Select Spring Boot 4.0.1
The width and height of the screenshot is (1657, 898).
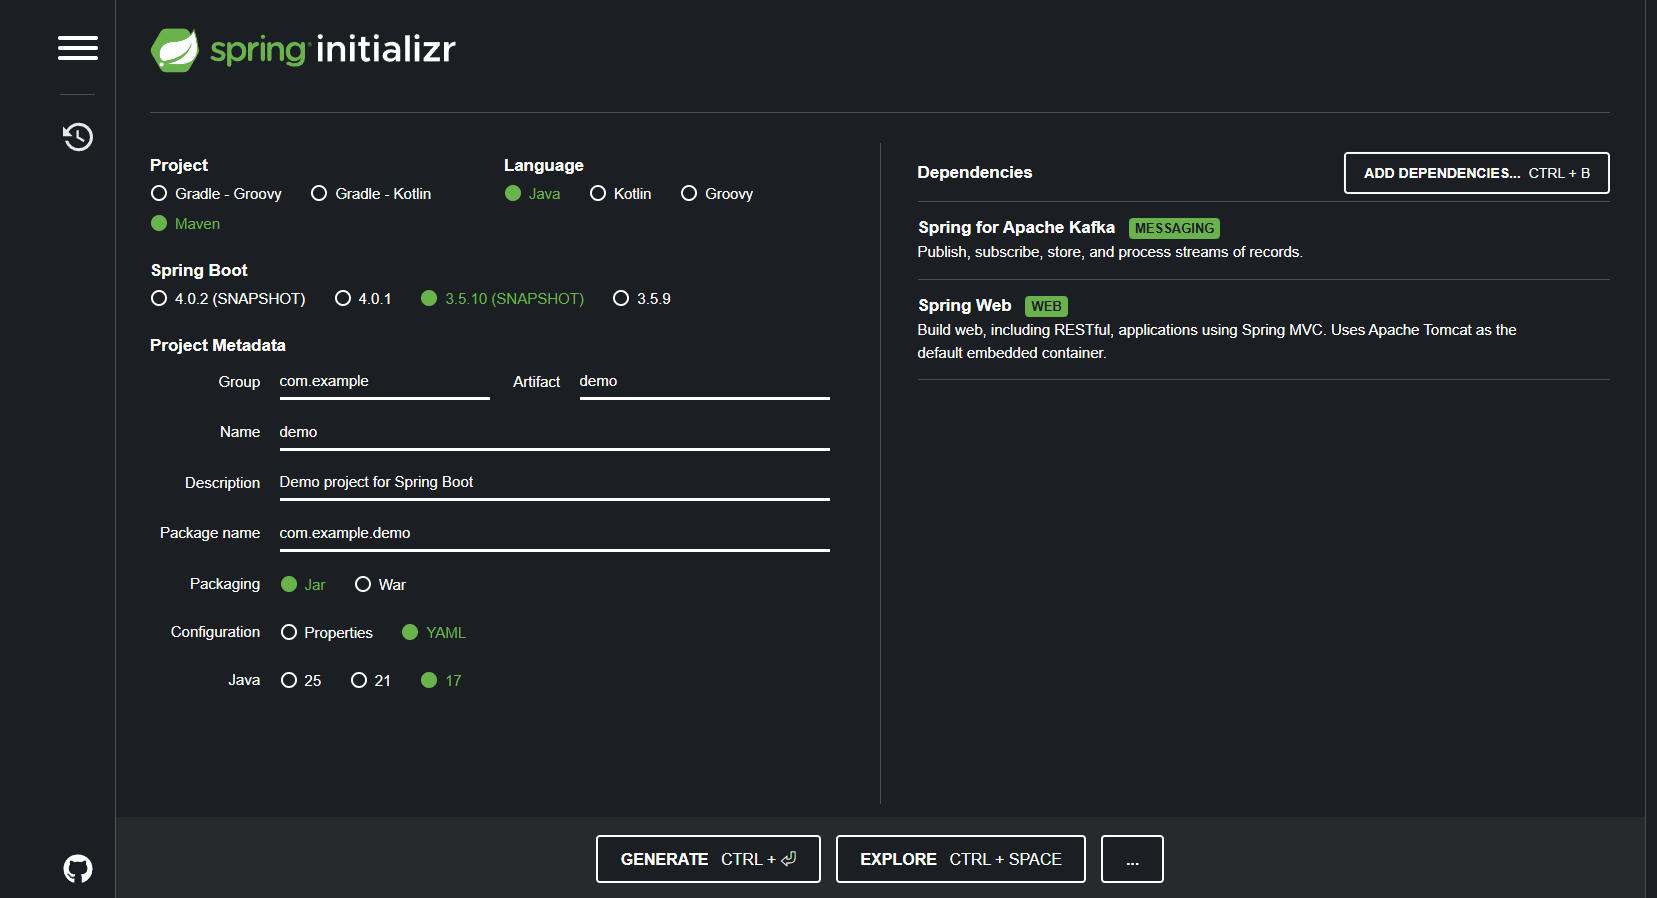click(x=363, y=298)
